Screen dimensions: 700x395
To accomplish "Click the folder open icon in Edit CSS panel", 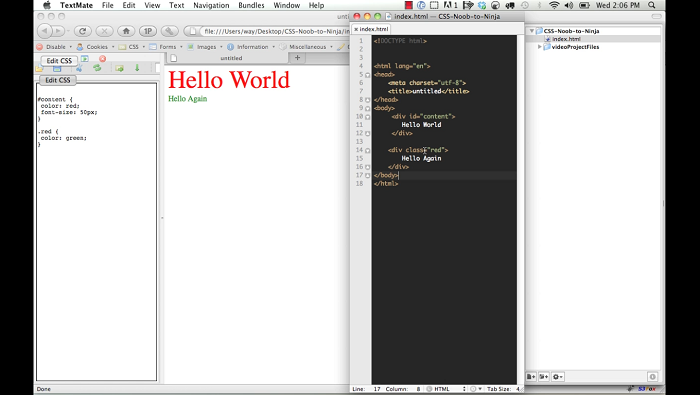I will [39, 68].
